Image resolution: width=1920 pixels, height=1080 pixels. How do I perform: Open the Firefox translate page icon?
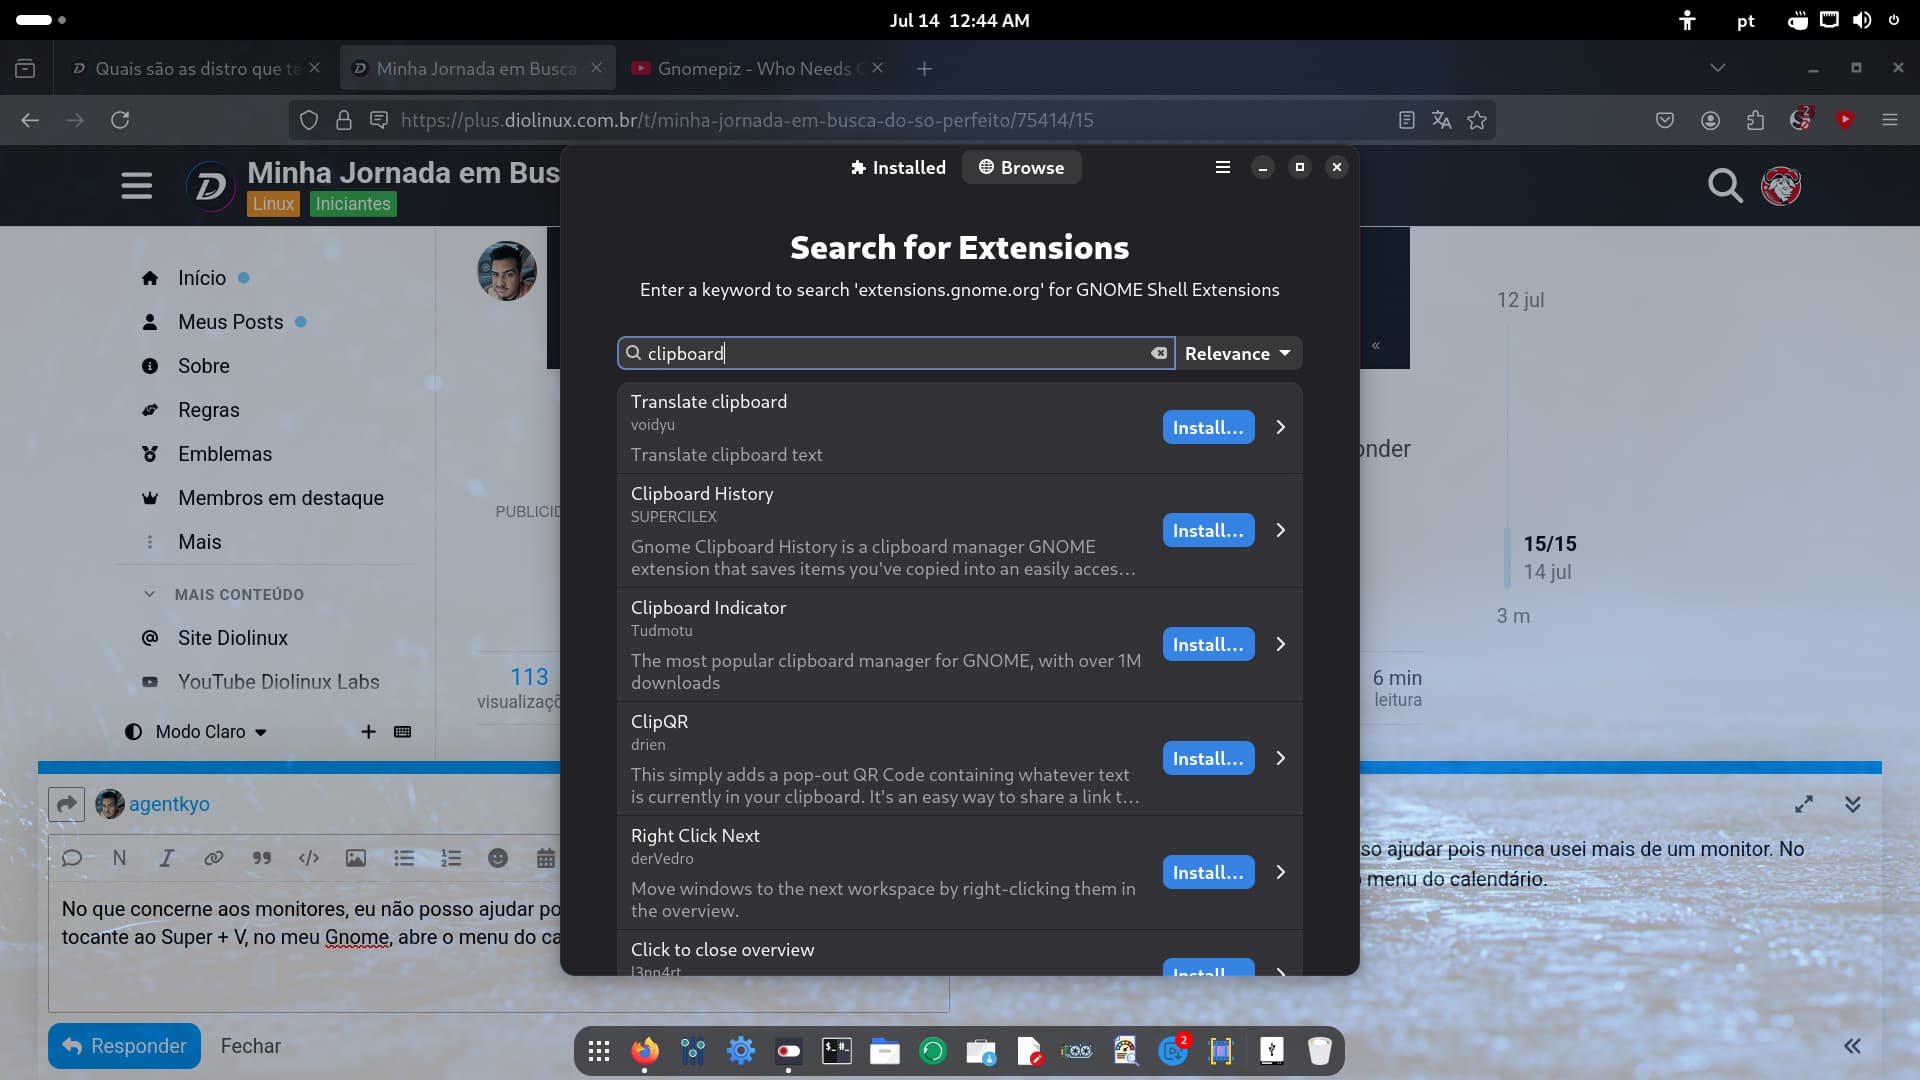1441,120
